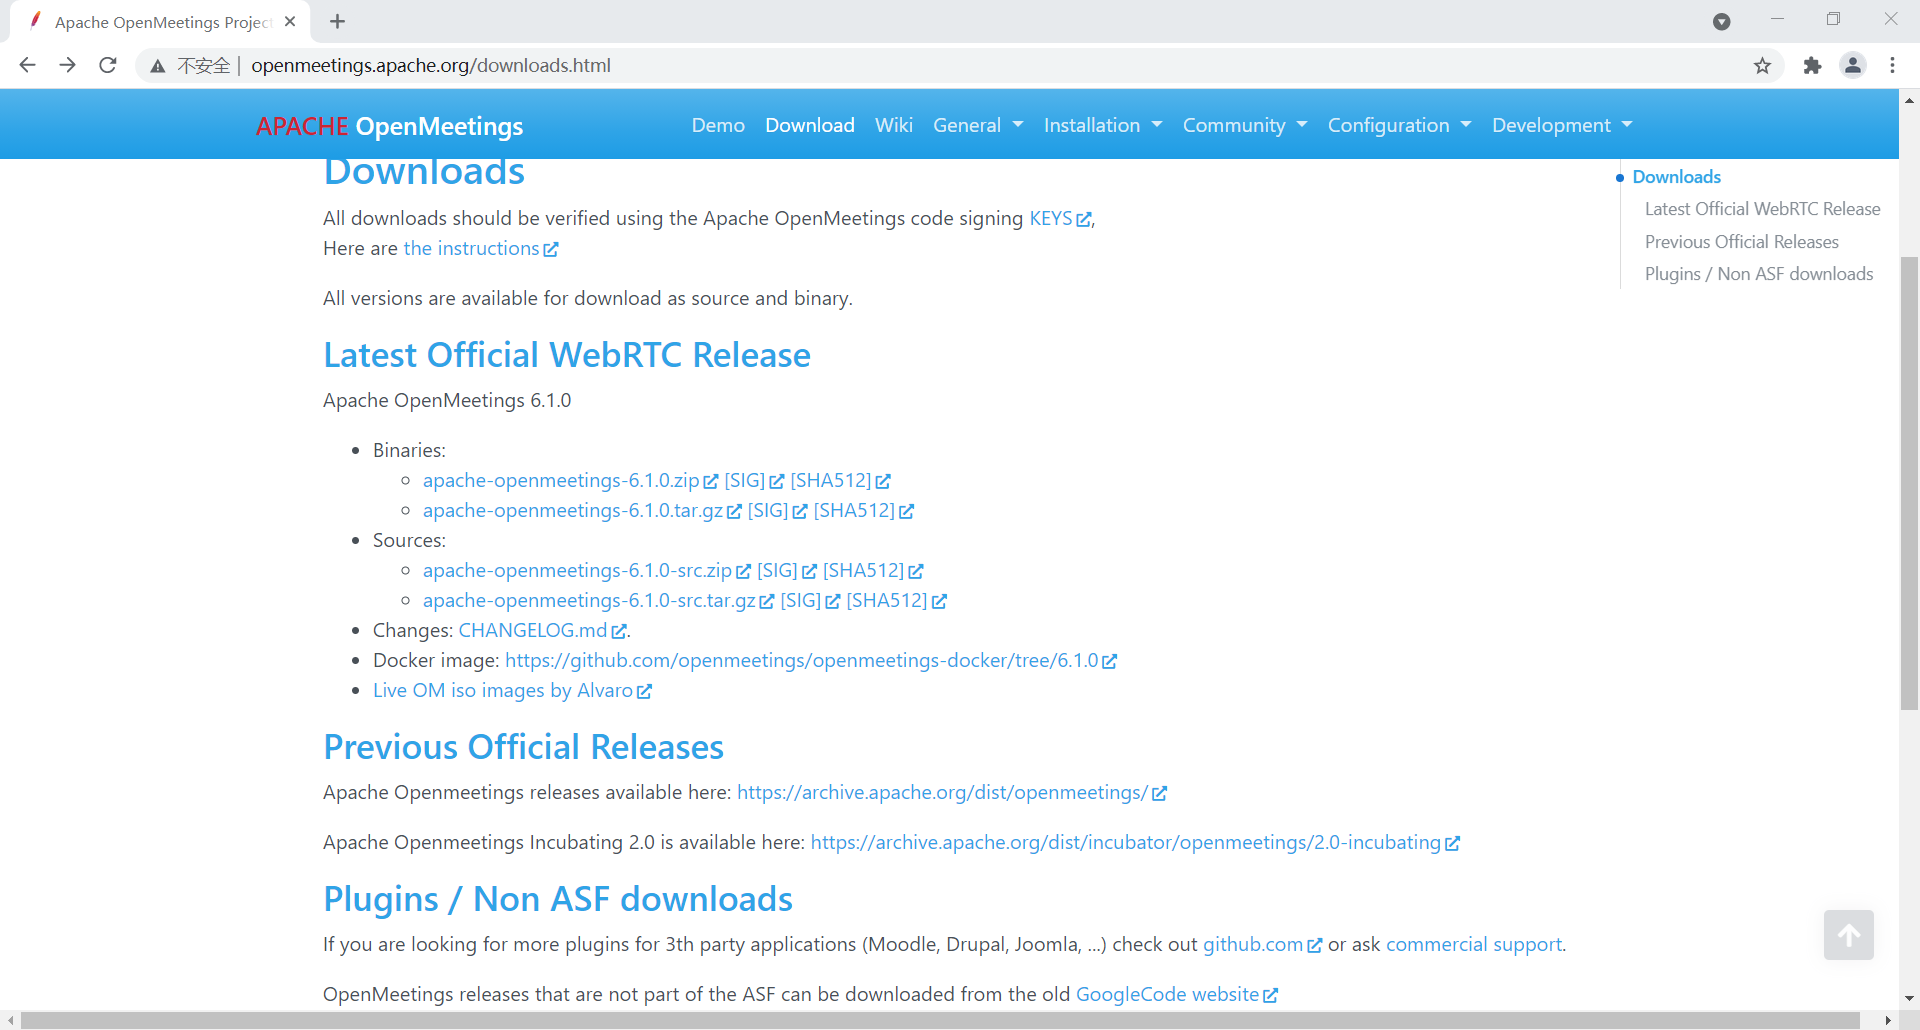Click external icon after github.com link
Viewport: 1920px width, 1030px height.
tap(1315, 945)
